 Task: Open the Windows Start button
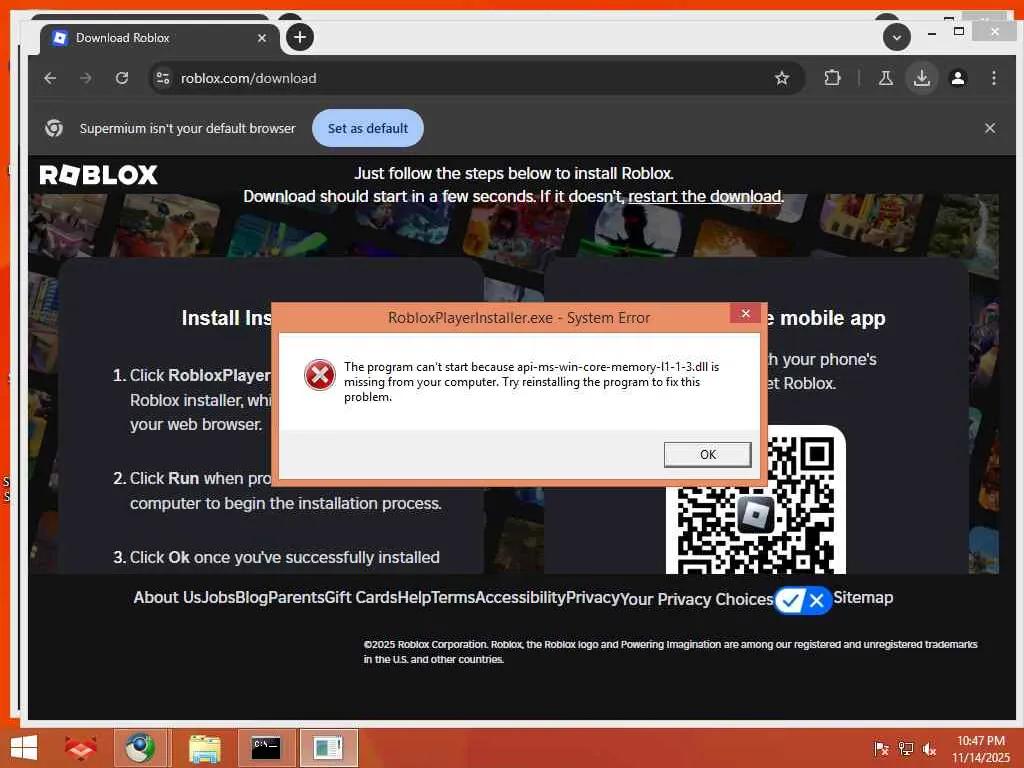24,748
